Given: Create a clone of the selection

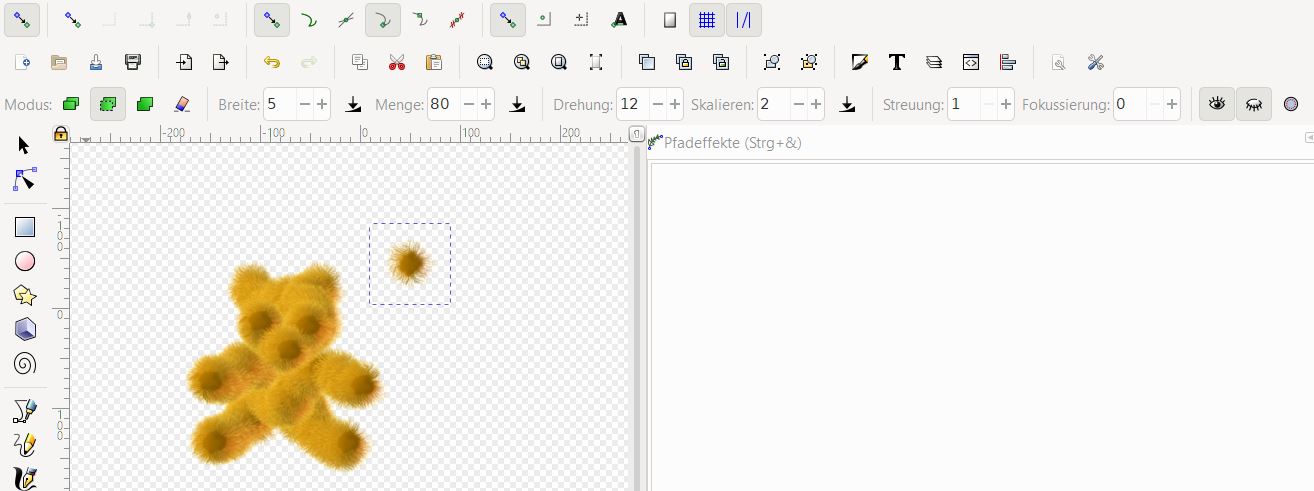Looking at the screenshot, I should [x=684, y=62].
